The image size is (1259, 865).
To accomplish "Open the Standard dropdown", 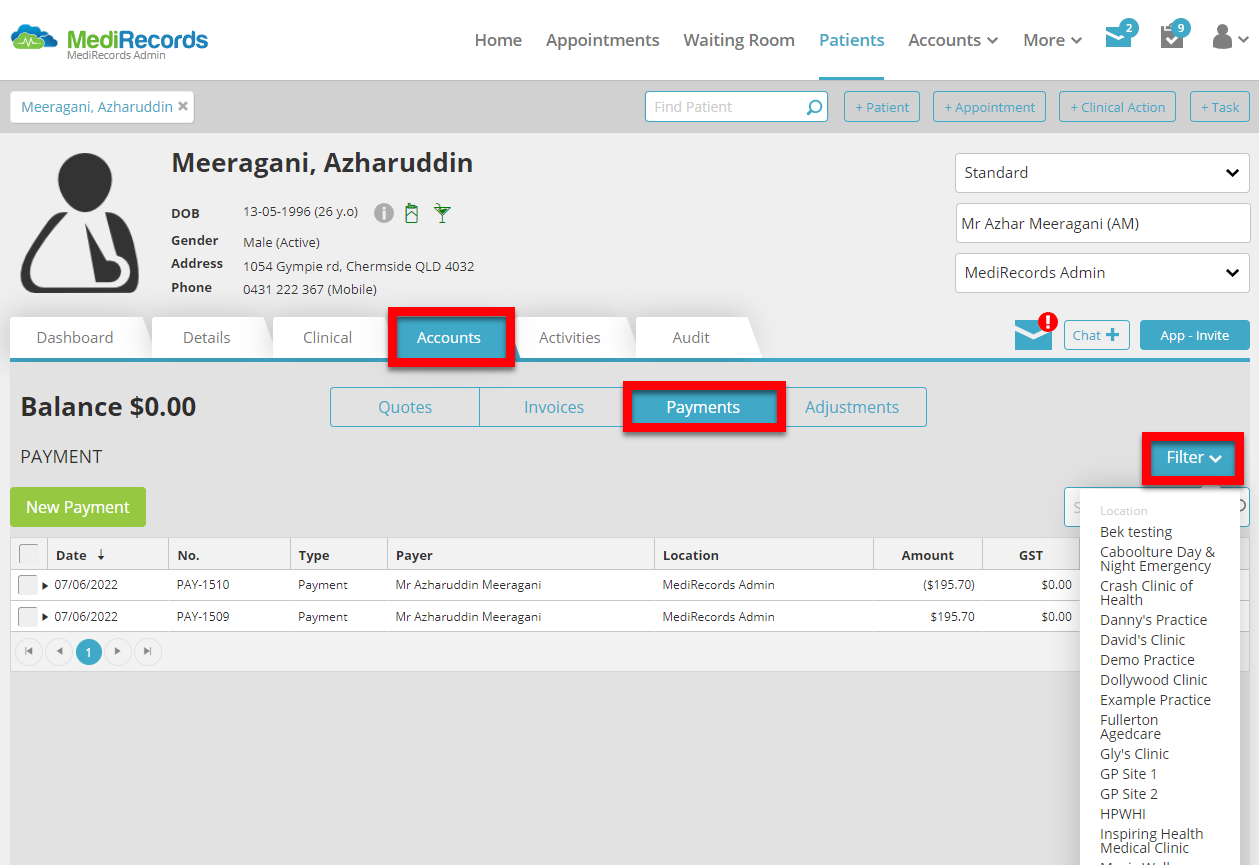I will 1102,173.
